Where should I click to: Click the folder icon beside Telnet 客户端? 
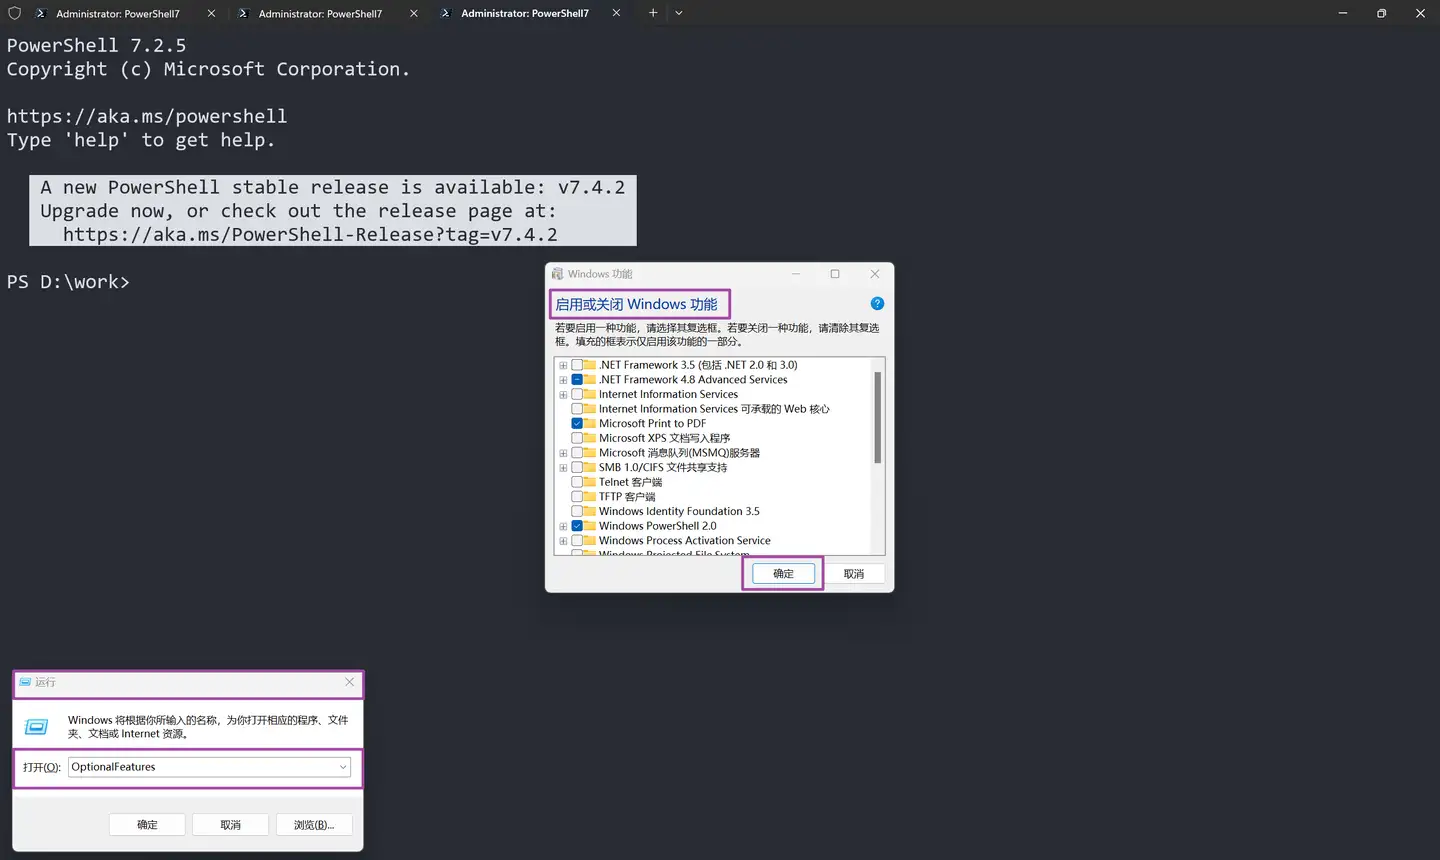(590, 482)
